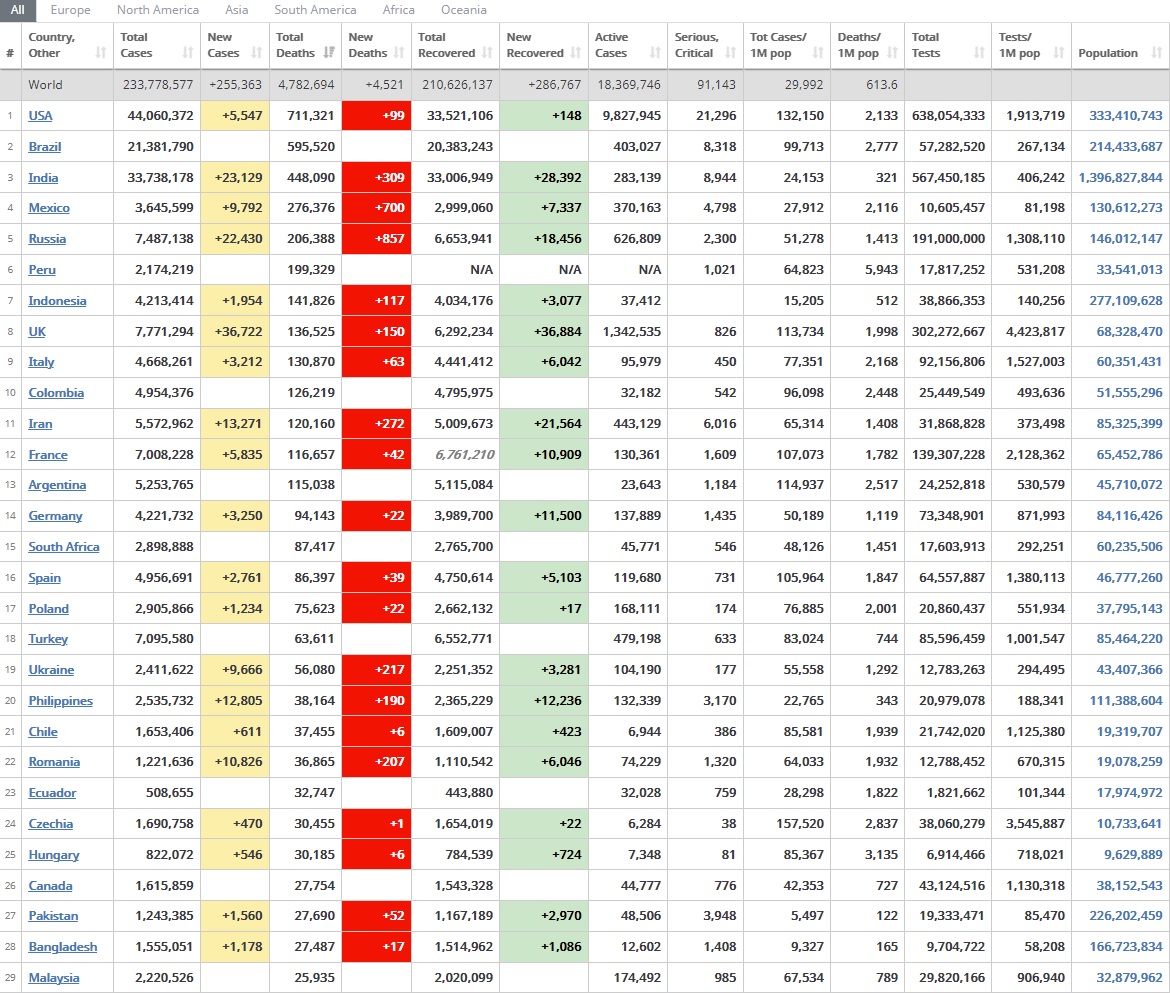Select India new recovered cell +28,392
1170x993 pixels.
coord(544,178)
